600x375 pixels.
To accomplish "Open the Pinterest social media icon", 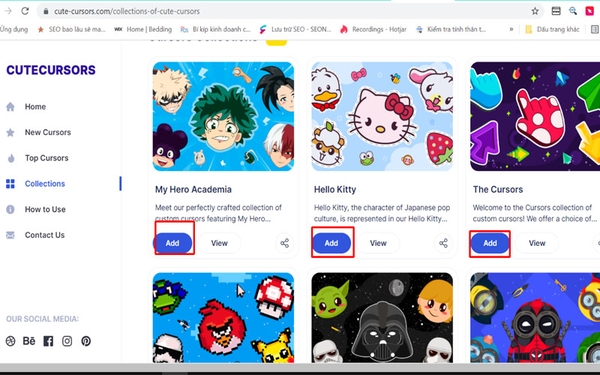I will click(x=86, y=341).
